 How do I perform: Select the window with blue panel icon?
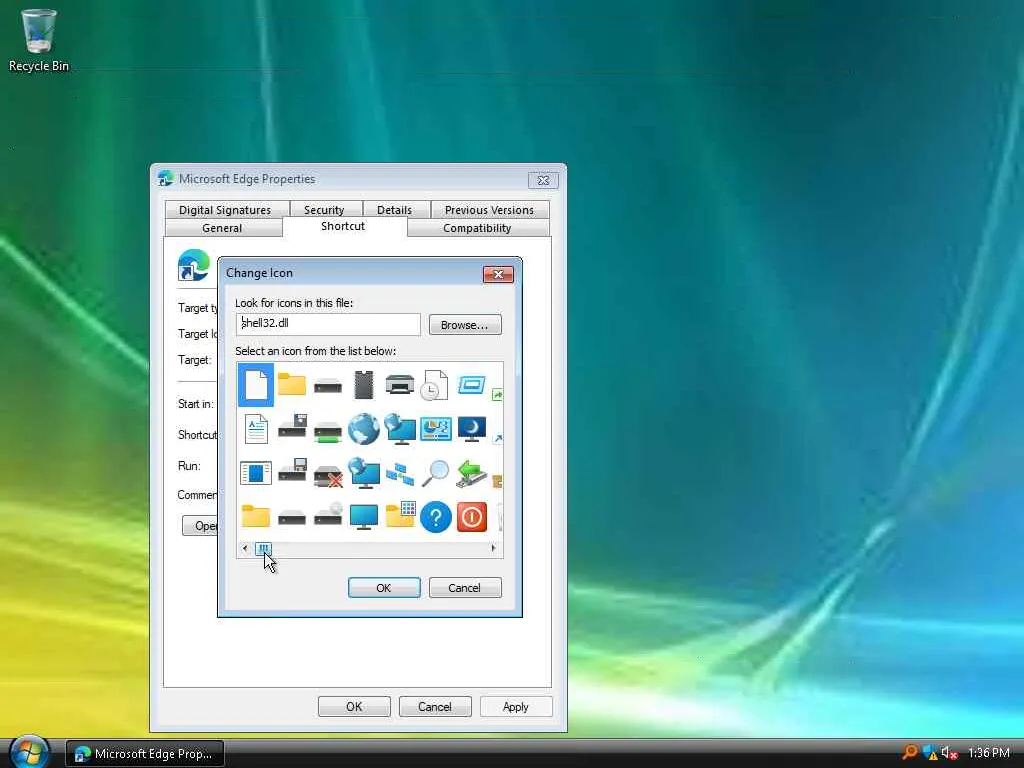click(255, 473)
